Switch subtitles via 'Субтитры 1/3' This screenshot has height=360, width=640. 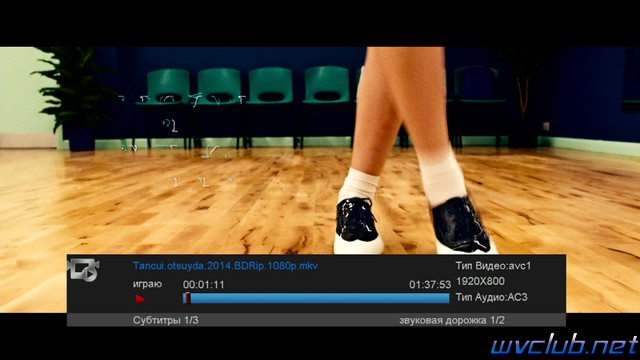coord(166,320)
